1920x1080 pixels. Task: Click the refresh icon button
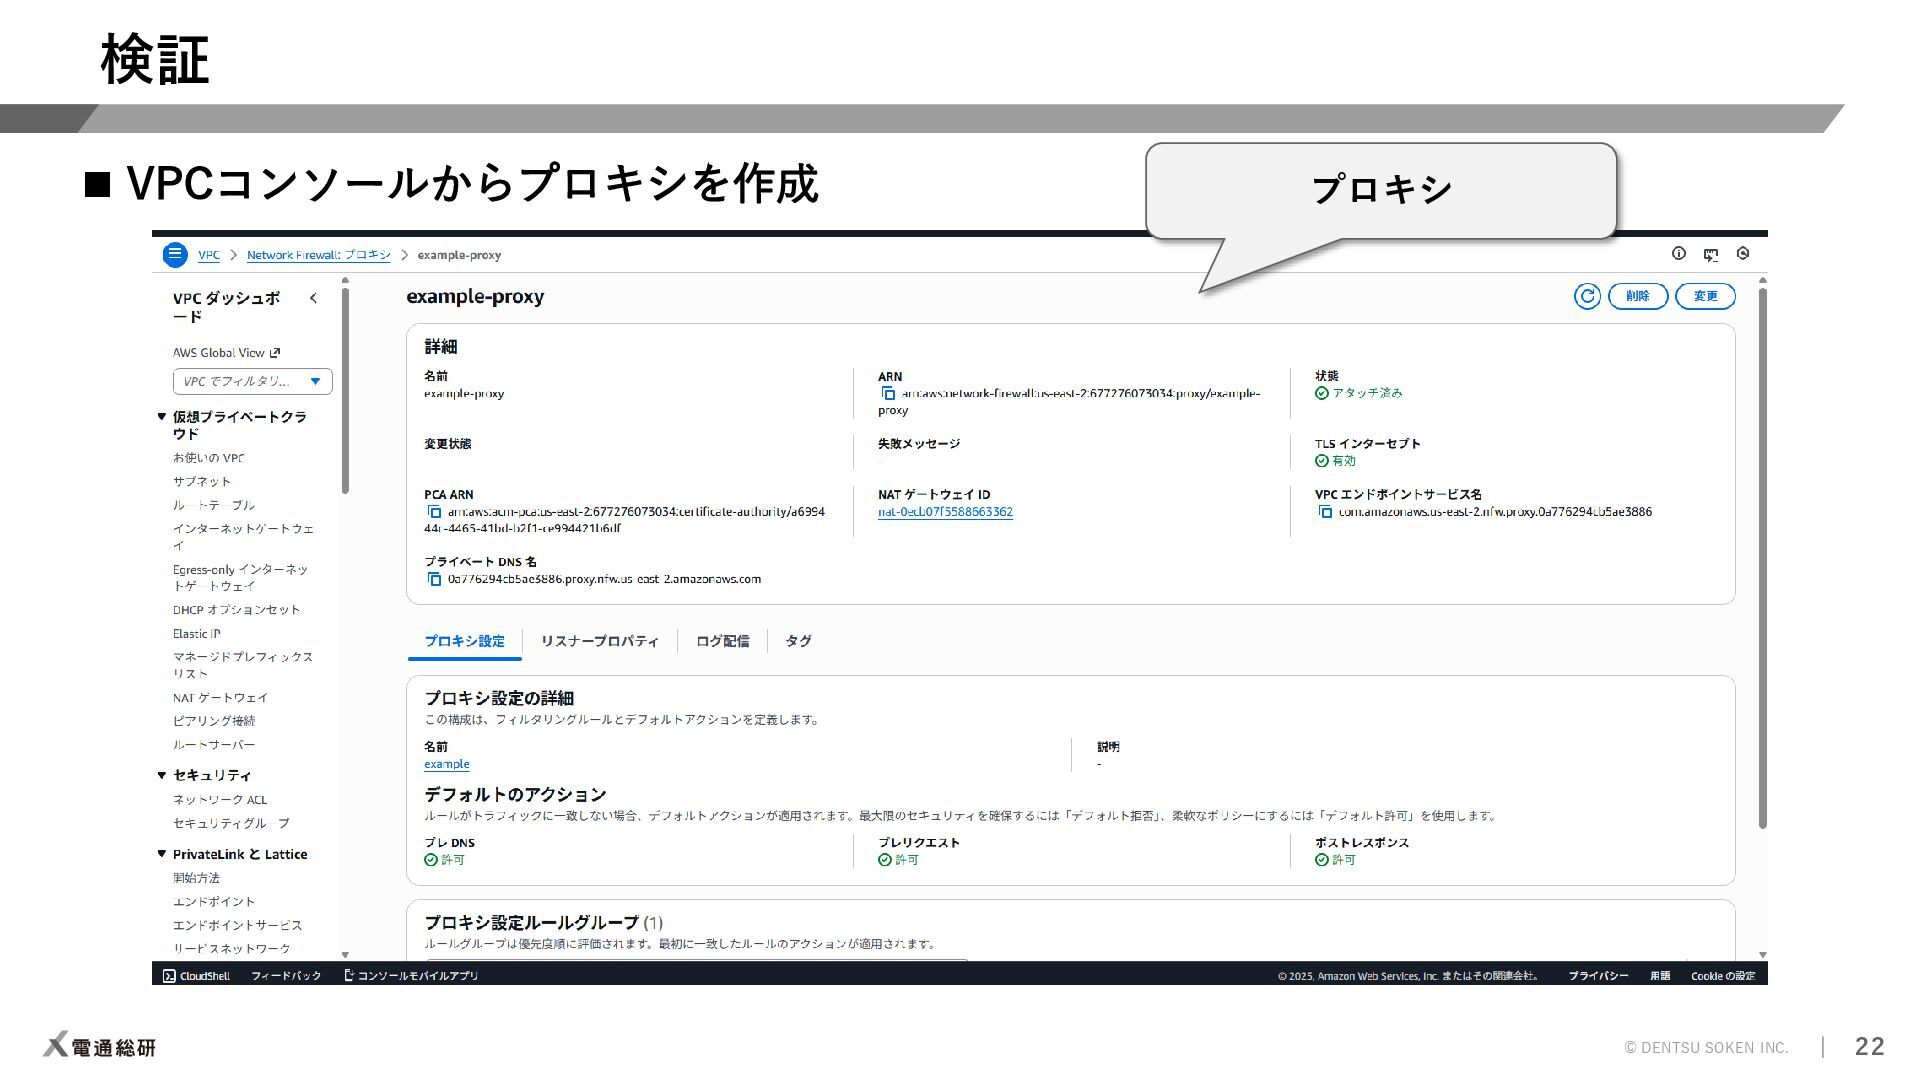point(1586,296)
